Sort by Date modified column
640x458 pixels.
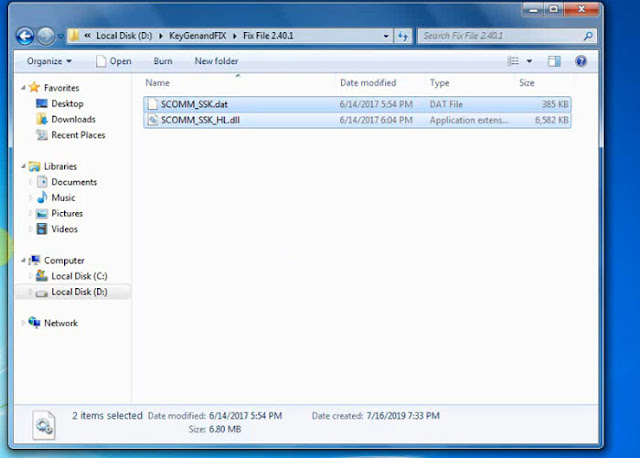pyautogui.click(x=368, y=83)
